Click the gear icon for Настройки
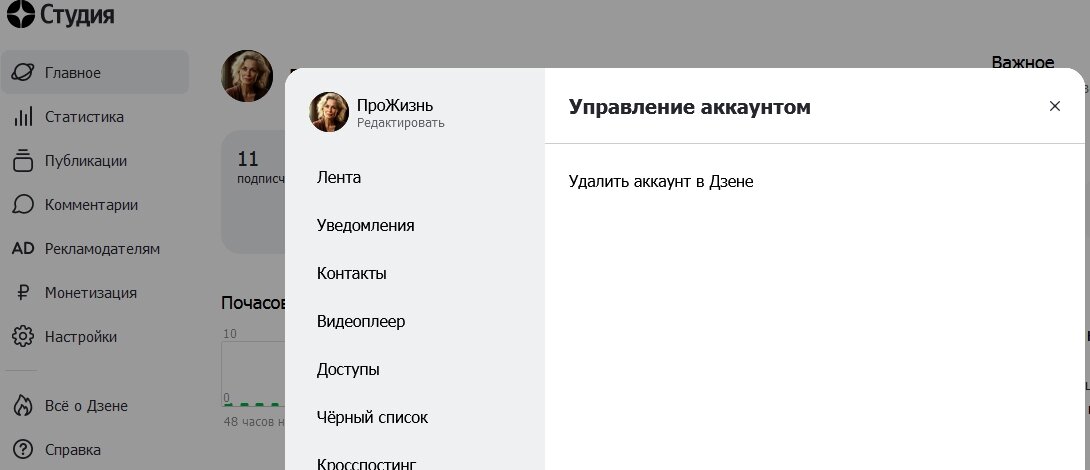Screen dimensions: 1090x470 coord(23,337)
